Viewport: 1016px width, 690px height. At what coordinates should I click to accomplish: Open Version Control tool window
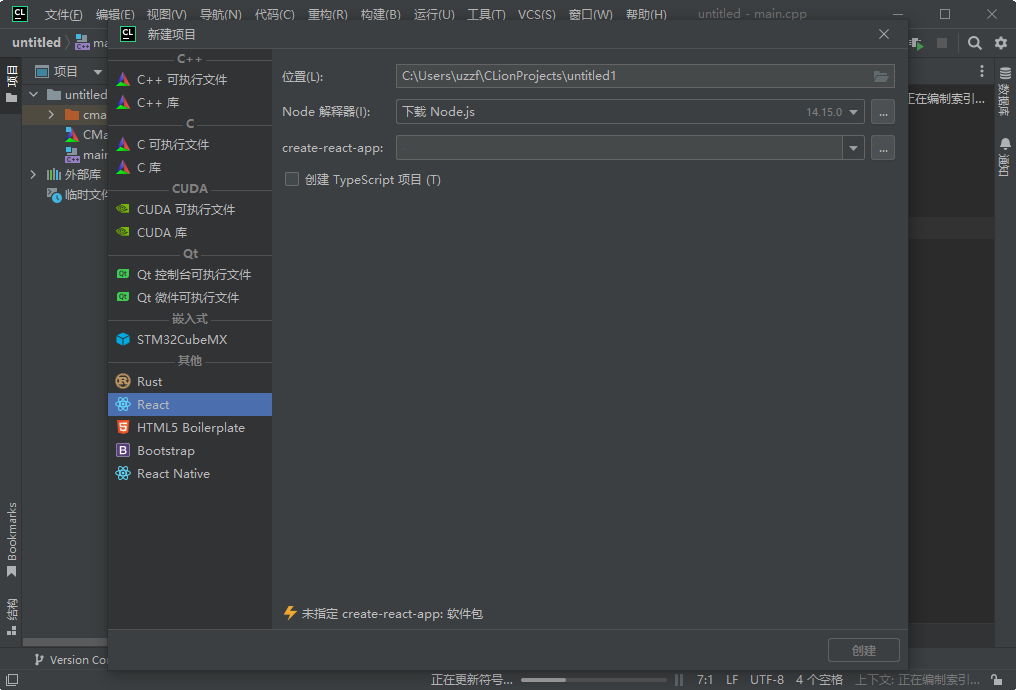[70, 660]
